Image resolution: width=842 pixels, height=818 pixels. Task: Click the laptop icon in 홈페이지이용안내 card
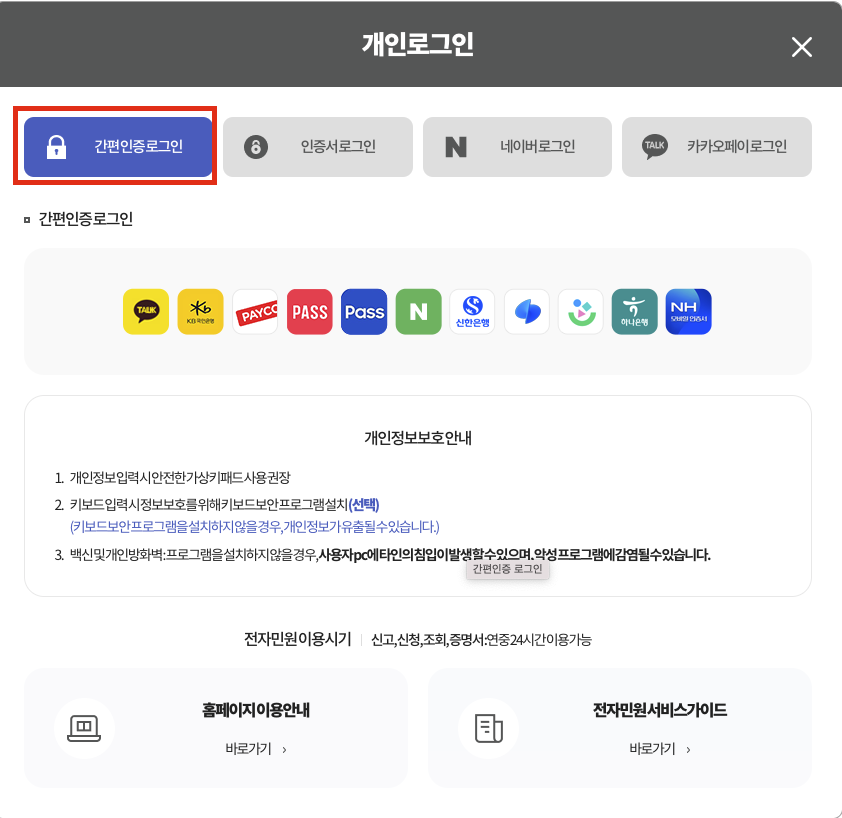point(85,727)
